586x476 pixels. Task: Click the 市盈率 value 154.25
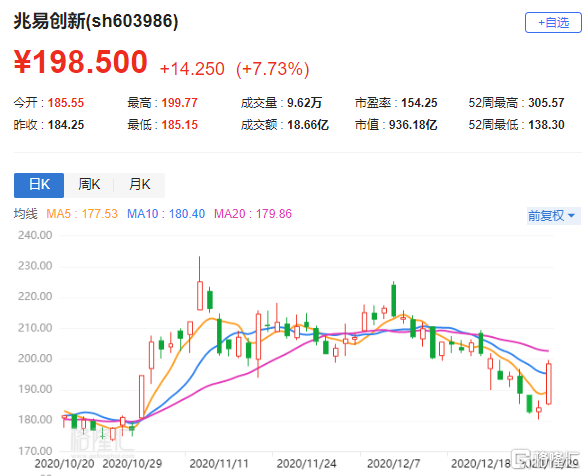click(x=419, y=103)
